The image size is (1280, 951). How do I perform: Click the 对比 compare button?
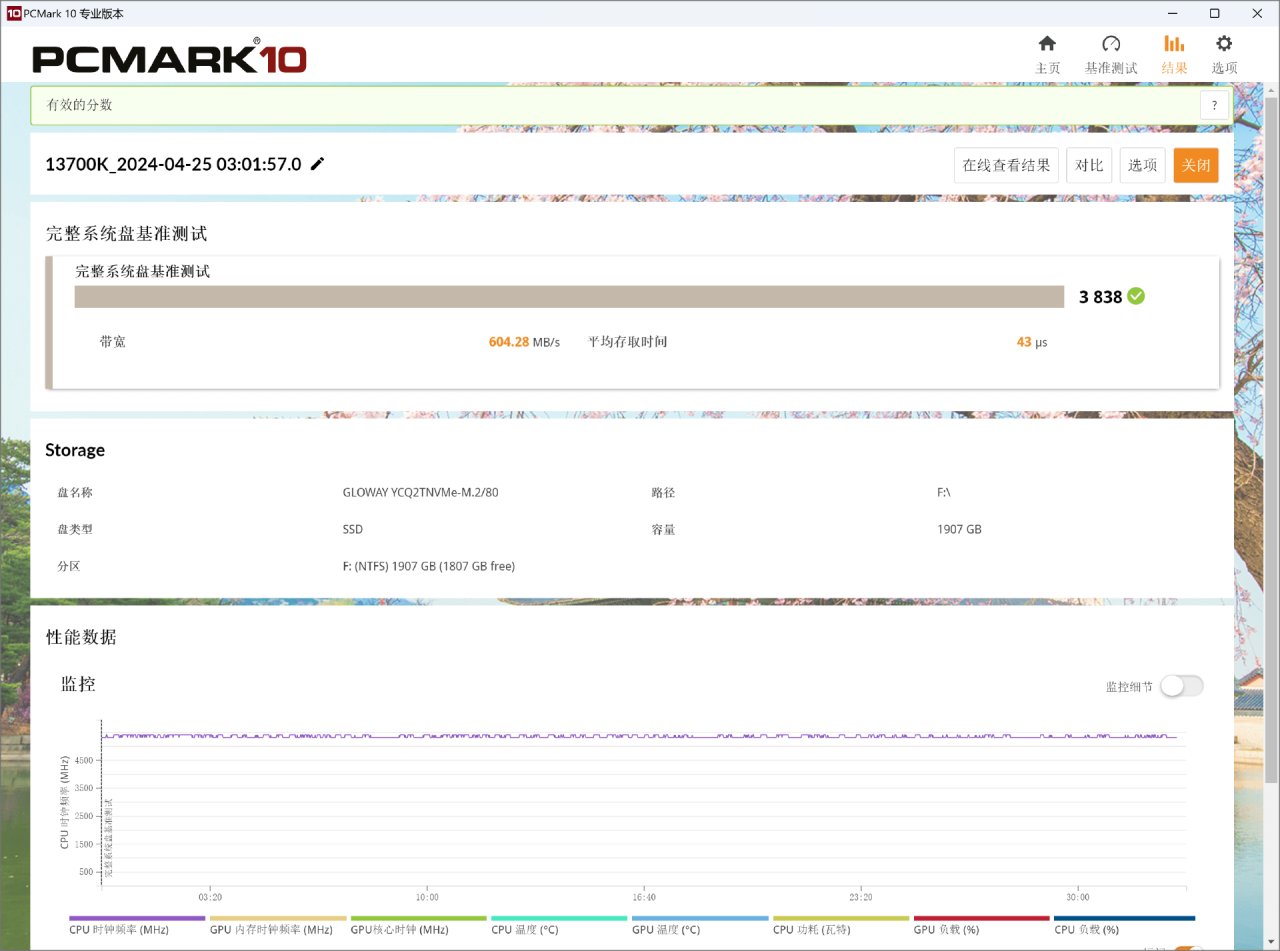point(1089,165)
